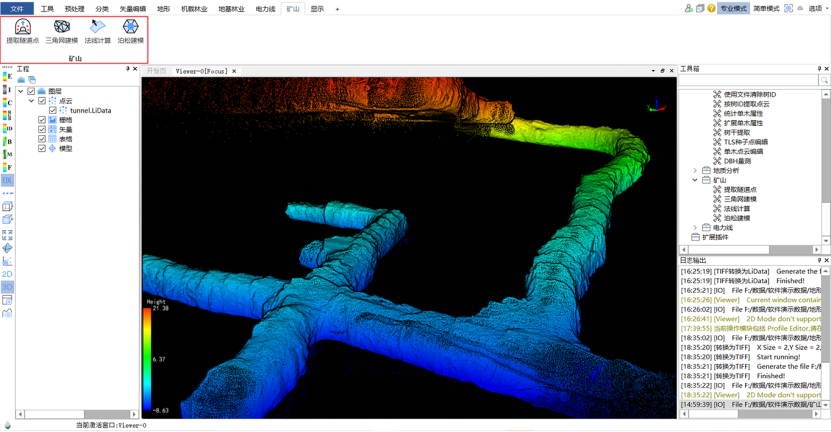Uncheck the 模型 layer checkbox
Image resolution: width=831 pixels, height=432 pixels.
[x=42, y=148]
